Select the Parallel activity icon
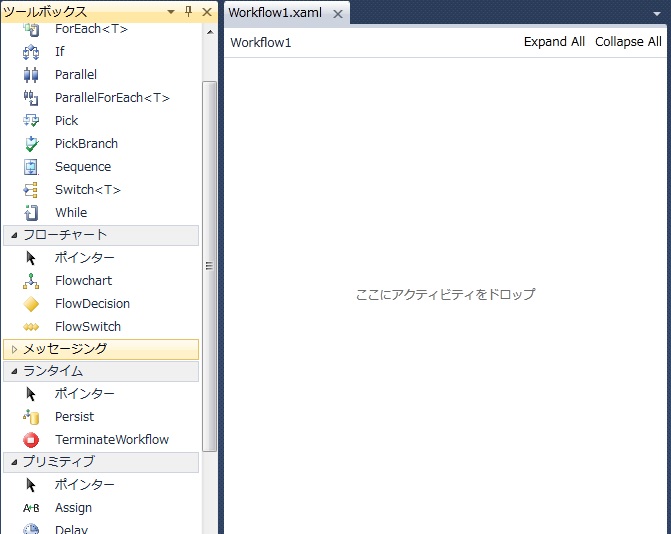671x534 pixels. click(x=31, y=75)
